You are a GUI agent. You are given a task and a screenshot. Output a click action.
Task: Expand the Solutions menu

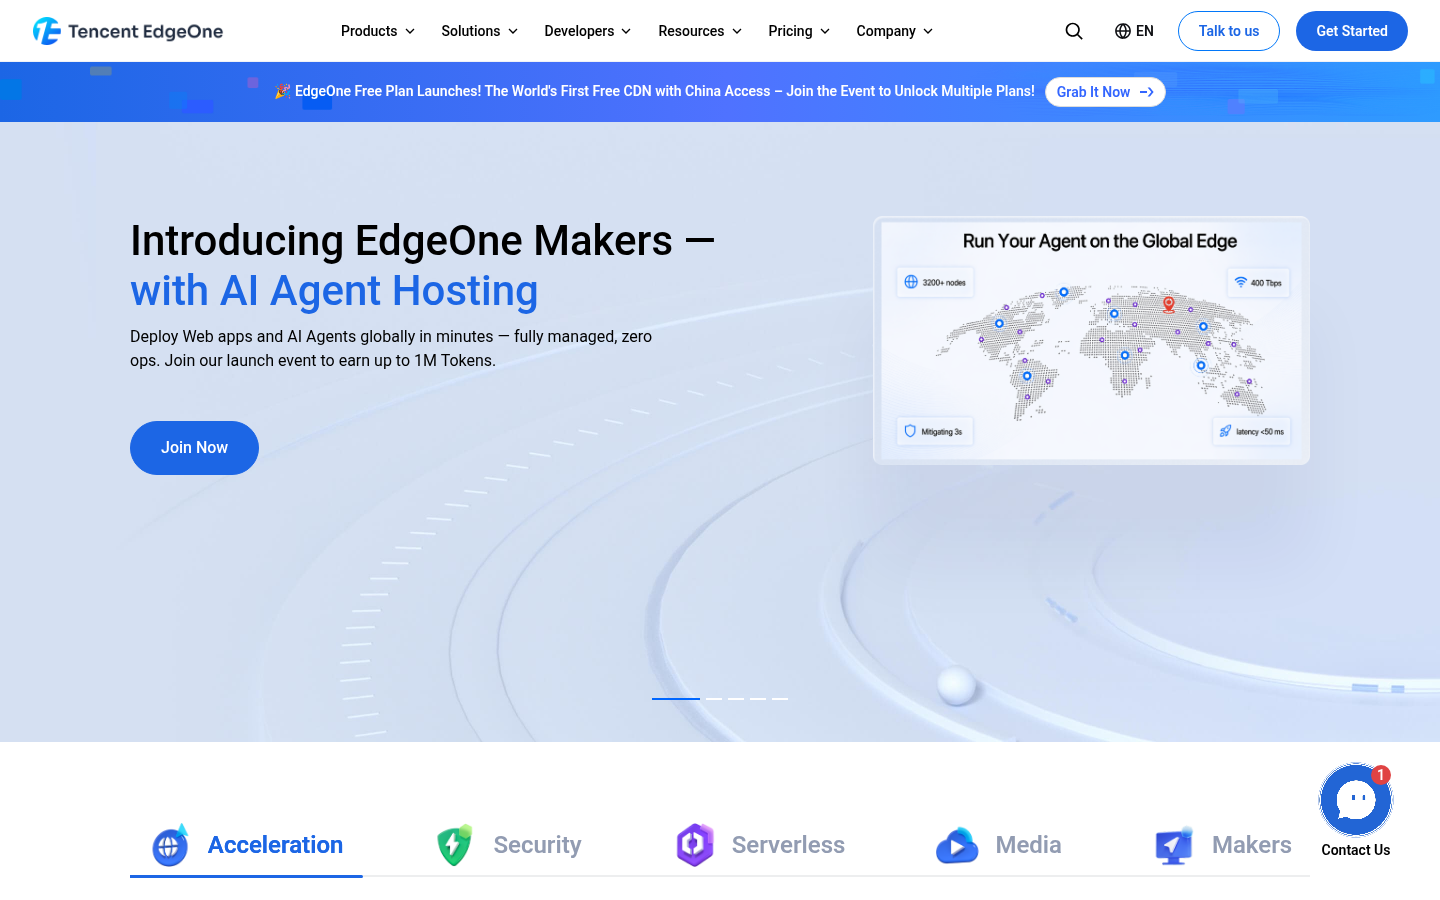480,31
